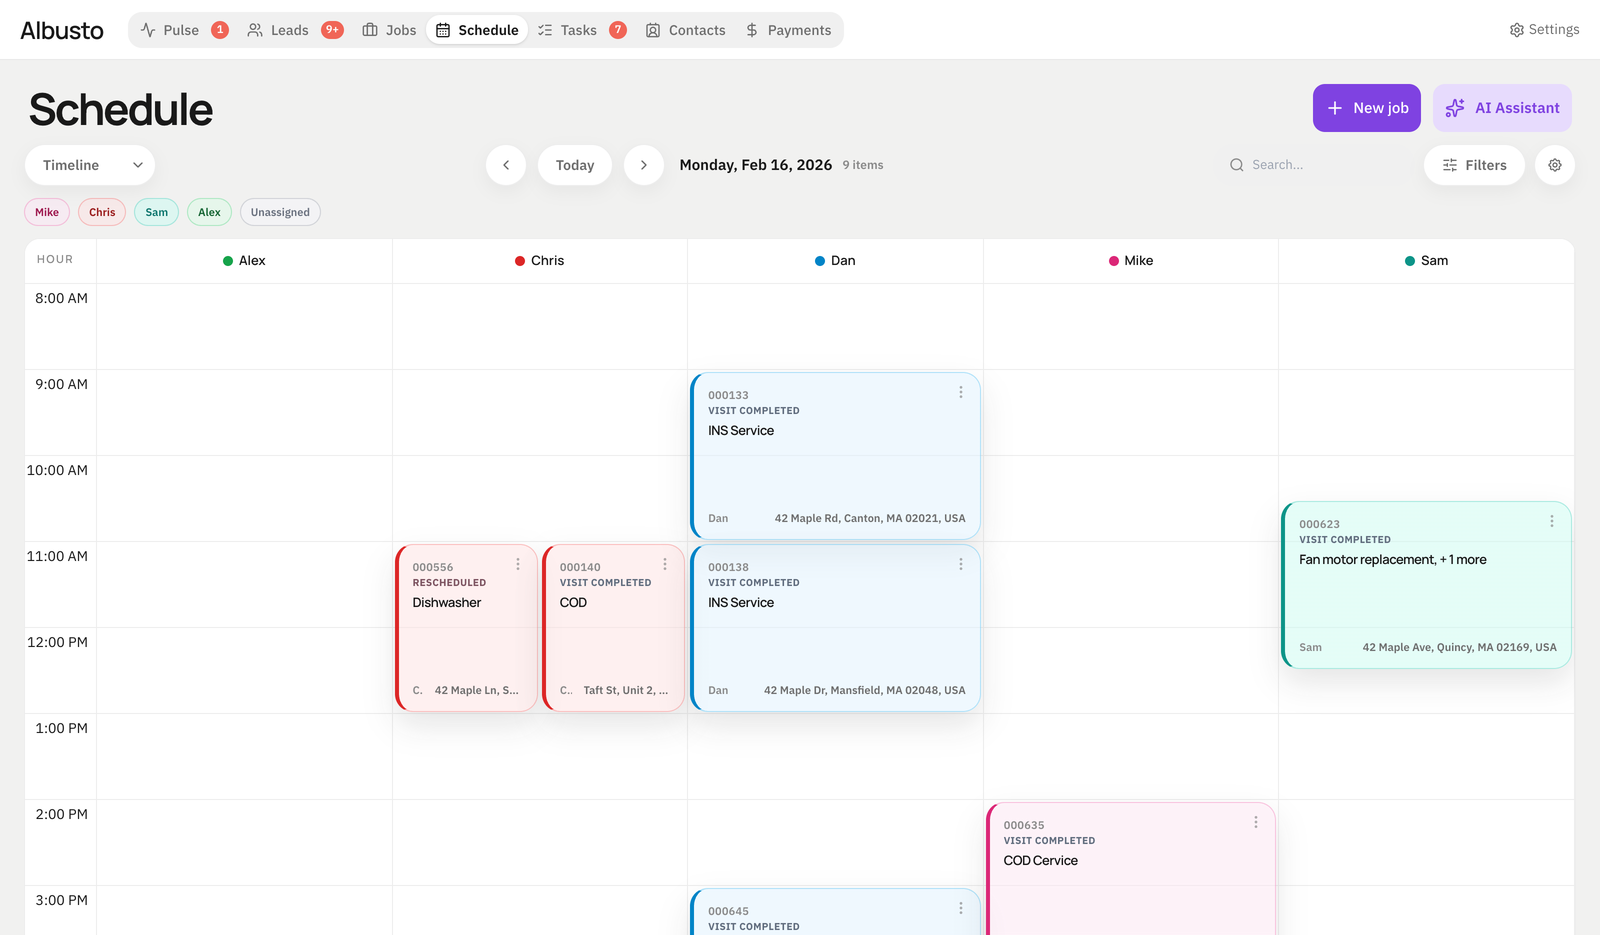This screenshot has width=1600, height=935.
Task: Toggle the Chris technician filter chip
Action: (x=102, y=212)
